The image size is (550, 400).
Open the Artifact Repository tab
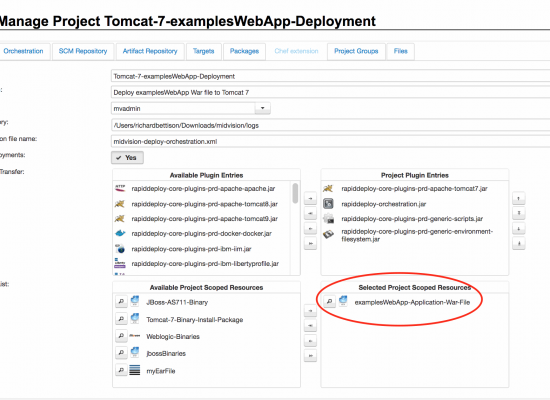pyautogui.click(x=150, y=51)
